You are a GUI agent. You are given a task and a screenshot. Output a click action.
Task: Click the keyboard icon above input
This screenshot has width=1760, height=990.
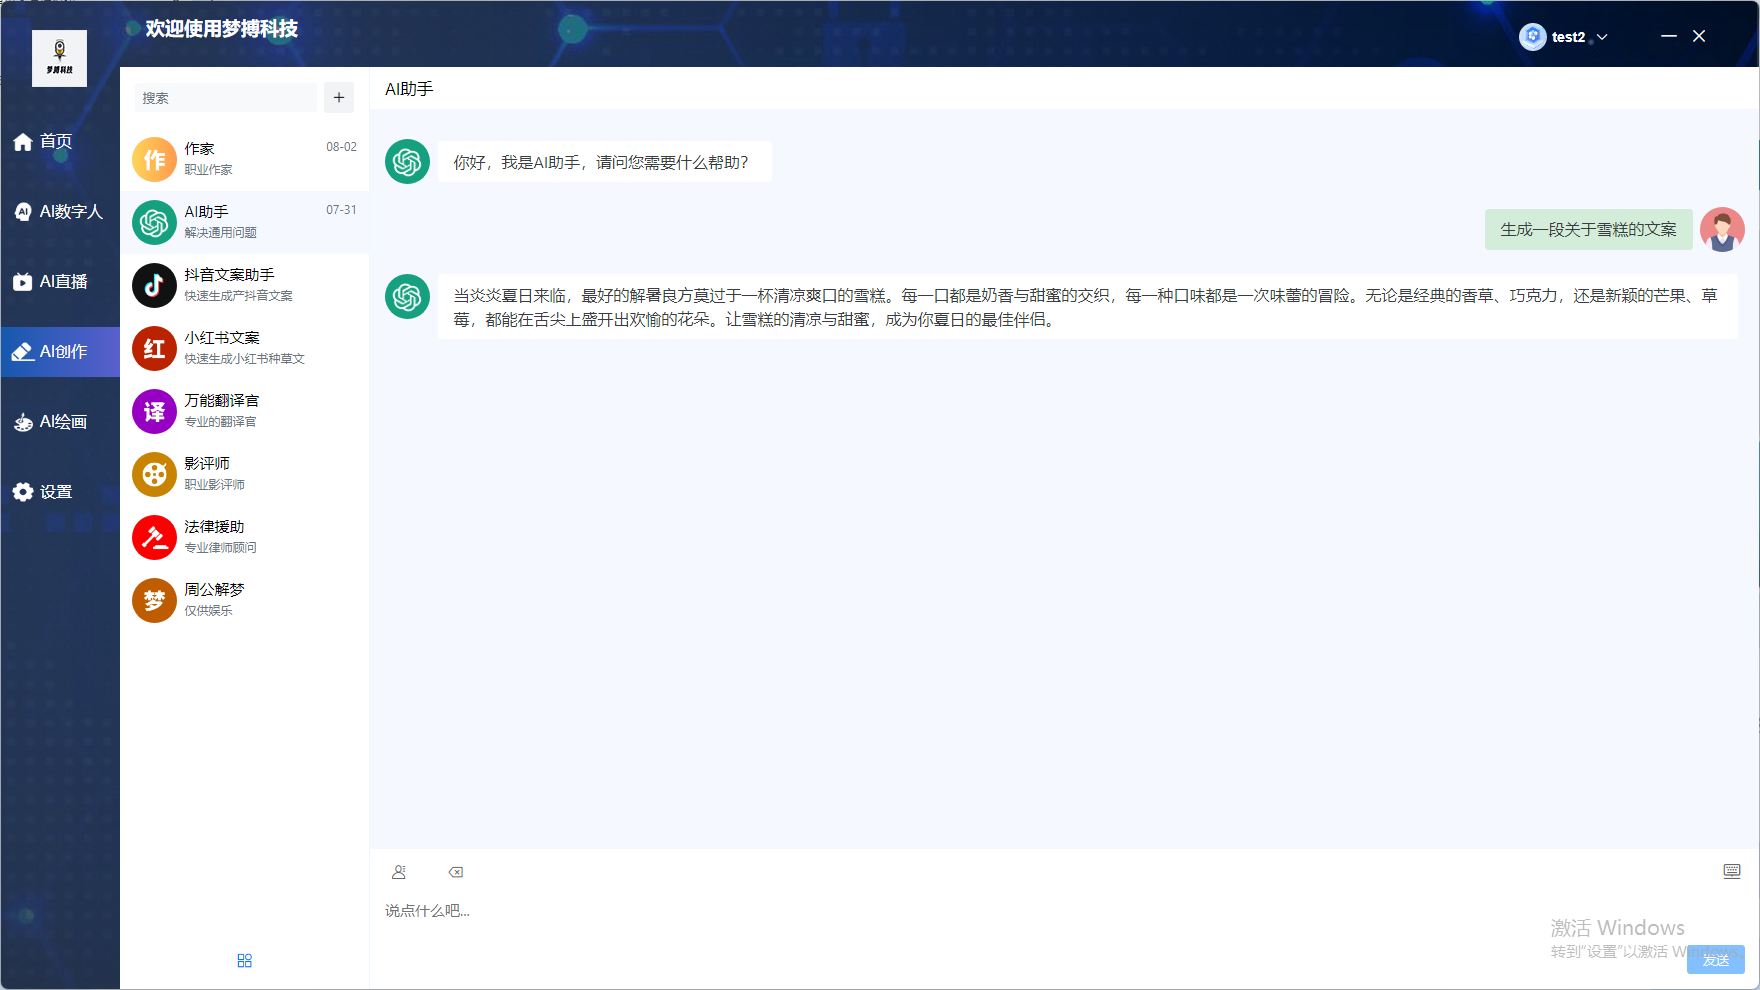[x=1731, y=871]
